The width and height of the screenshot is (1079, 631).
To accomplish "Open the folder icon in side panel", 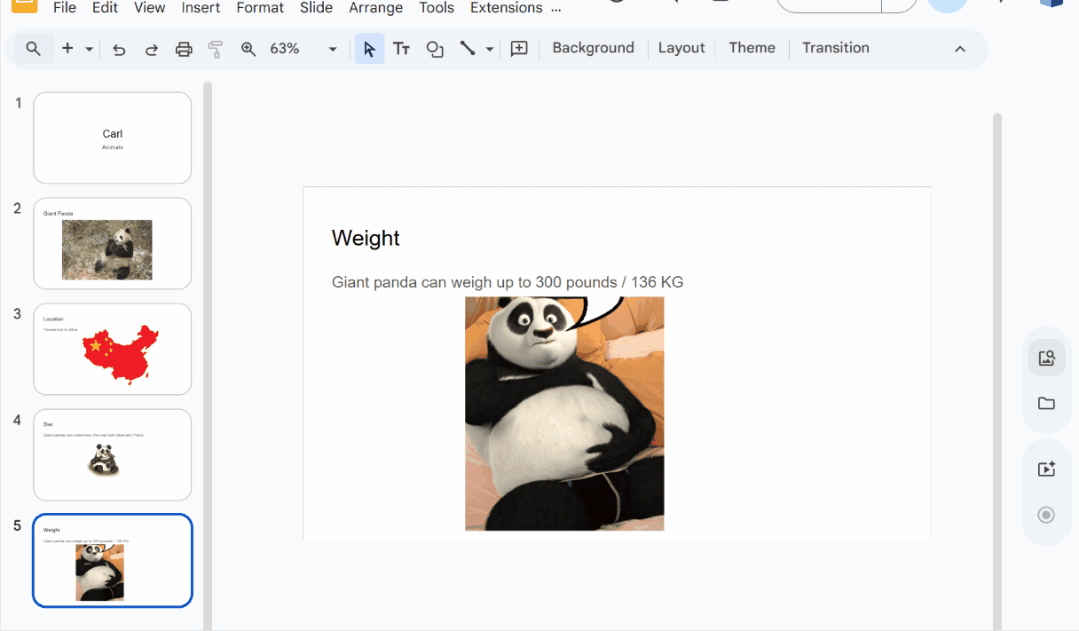I will (1046, 403).
